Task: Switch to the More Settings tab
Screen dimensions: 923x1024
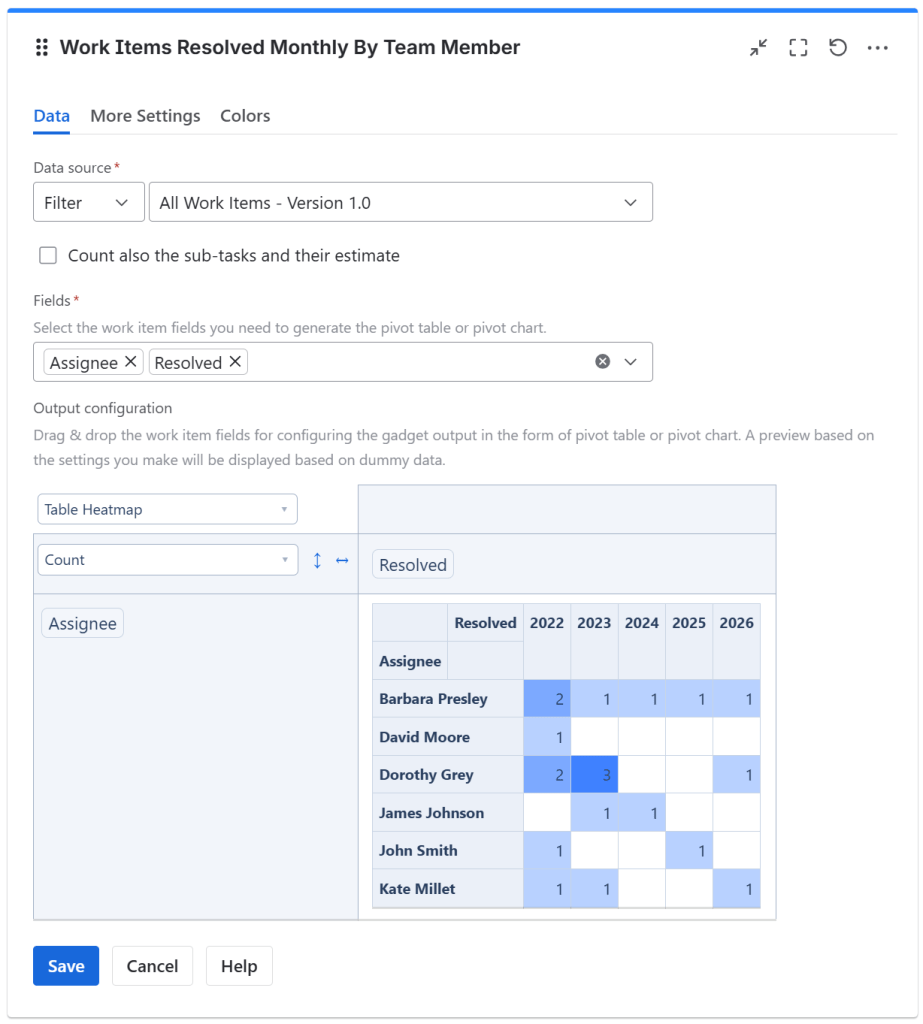Action: [x=145, y=116]
